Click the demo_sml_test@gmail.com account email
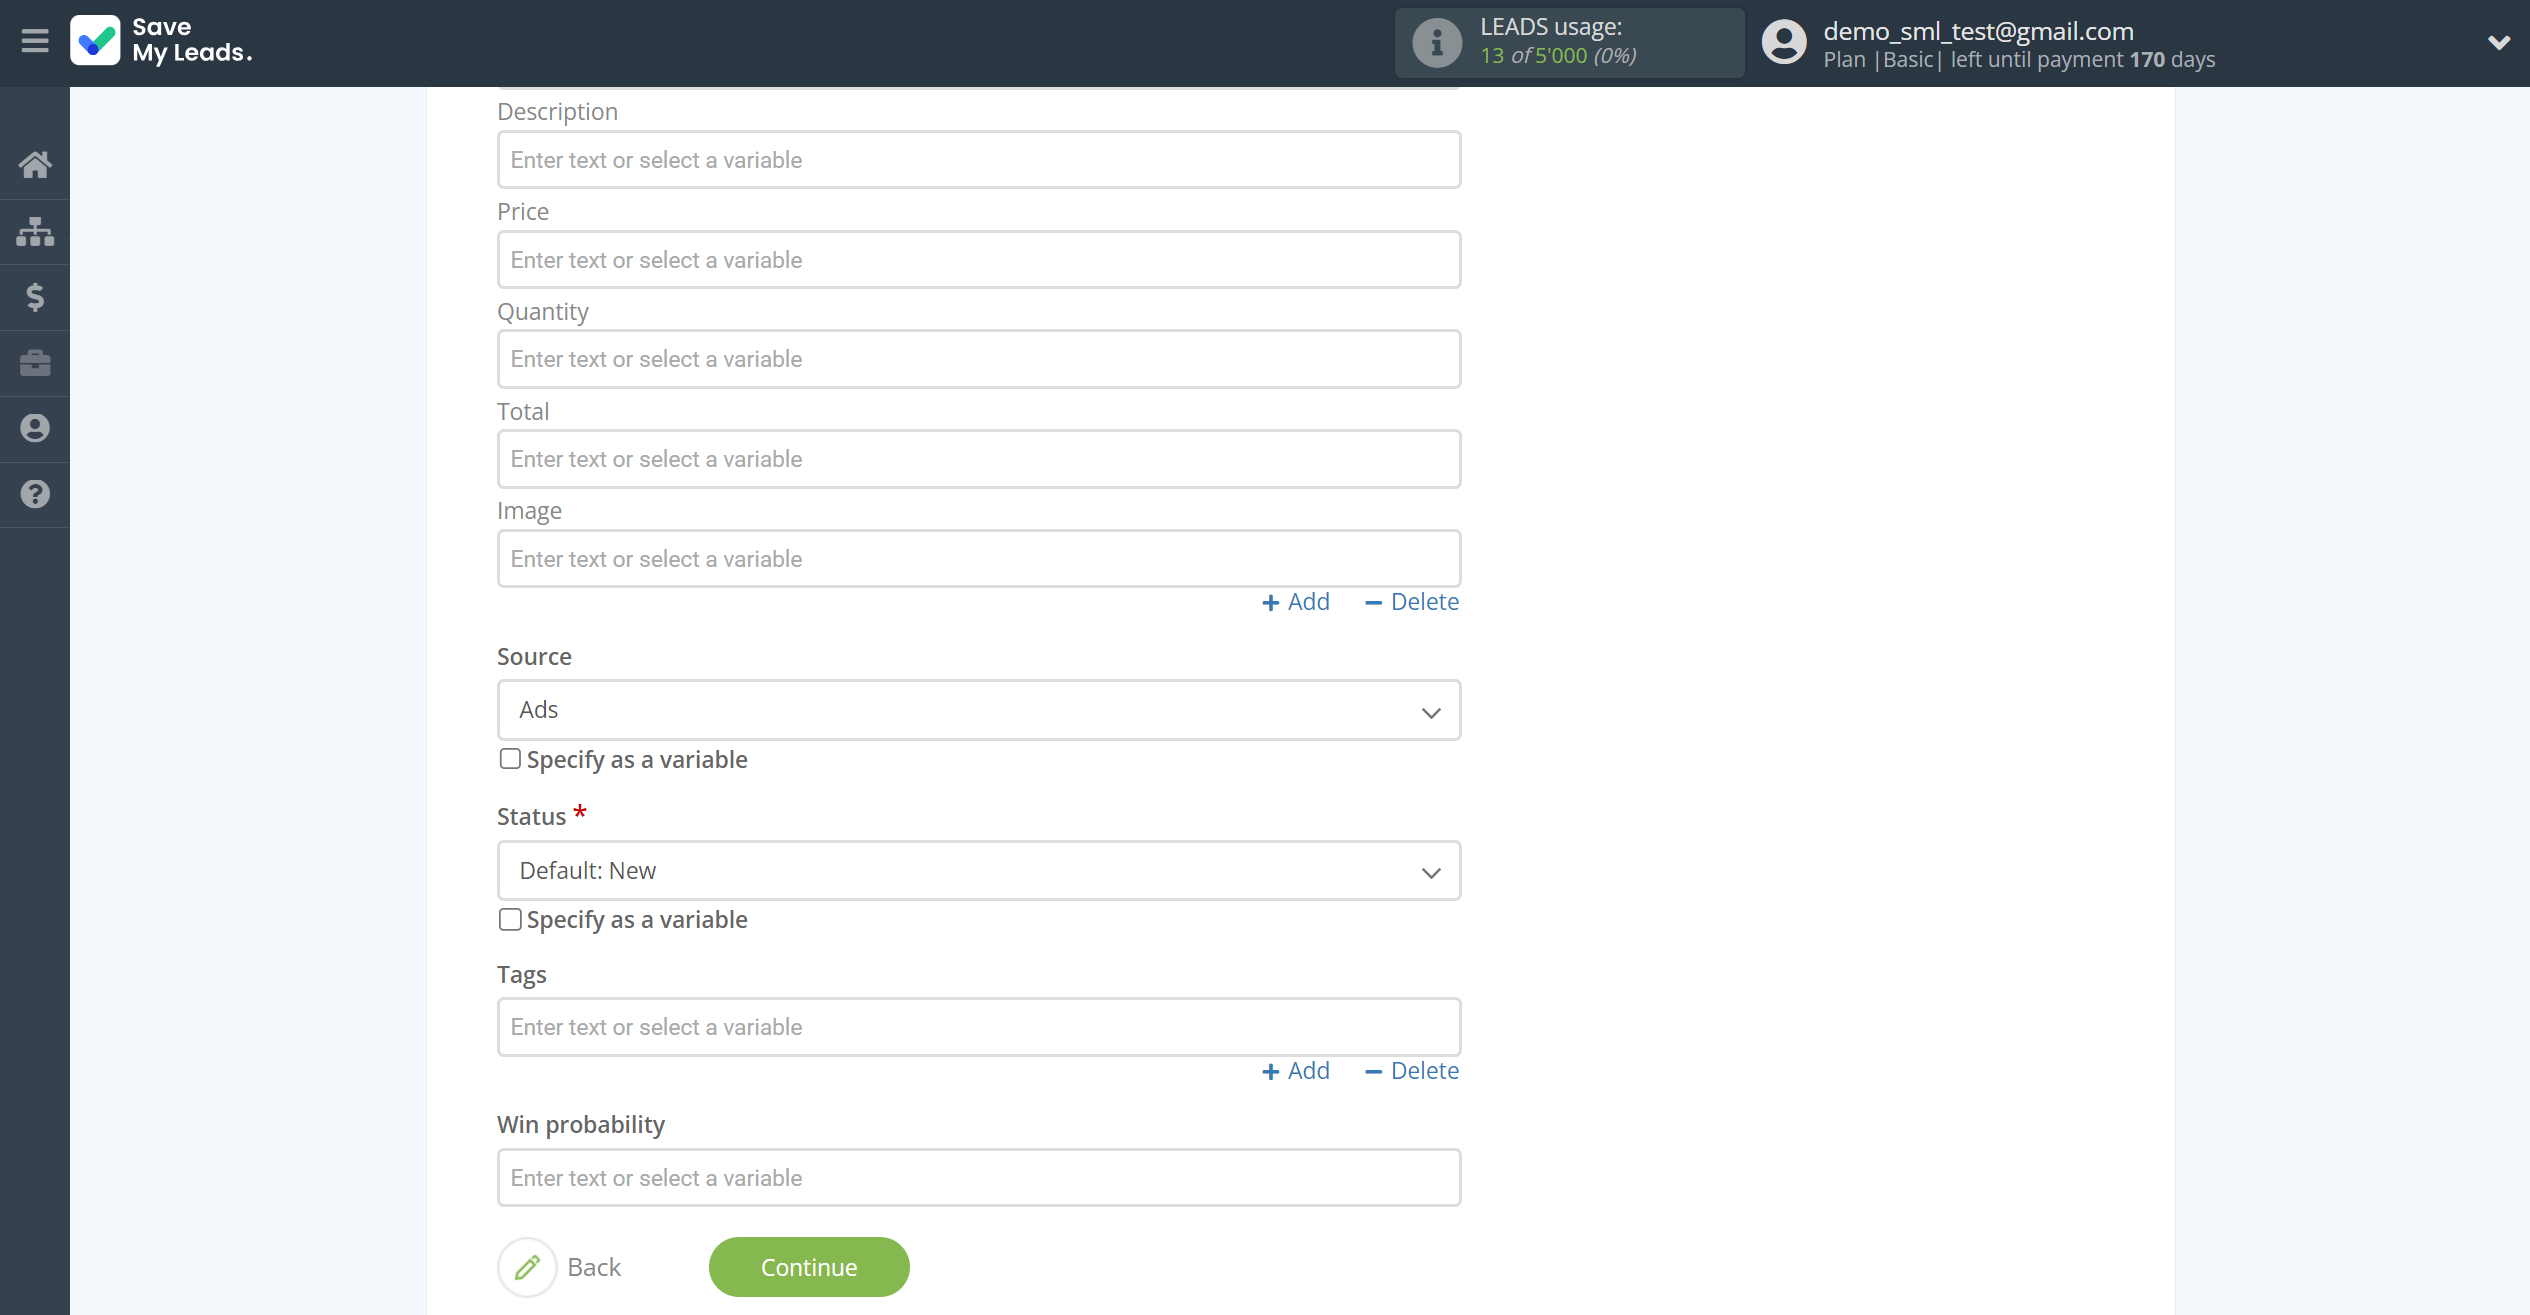The height and width of the screenshot is (1315, 2530). (x=1978, y=31)
